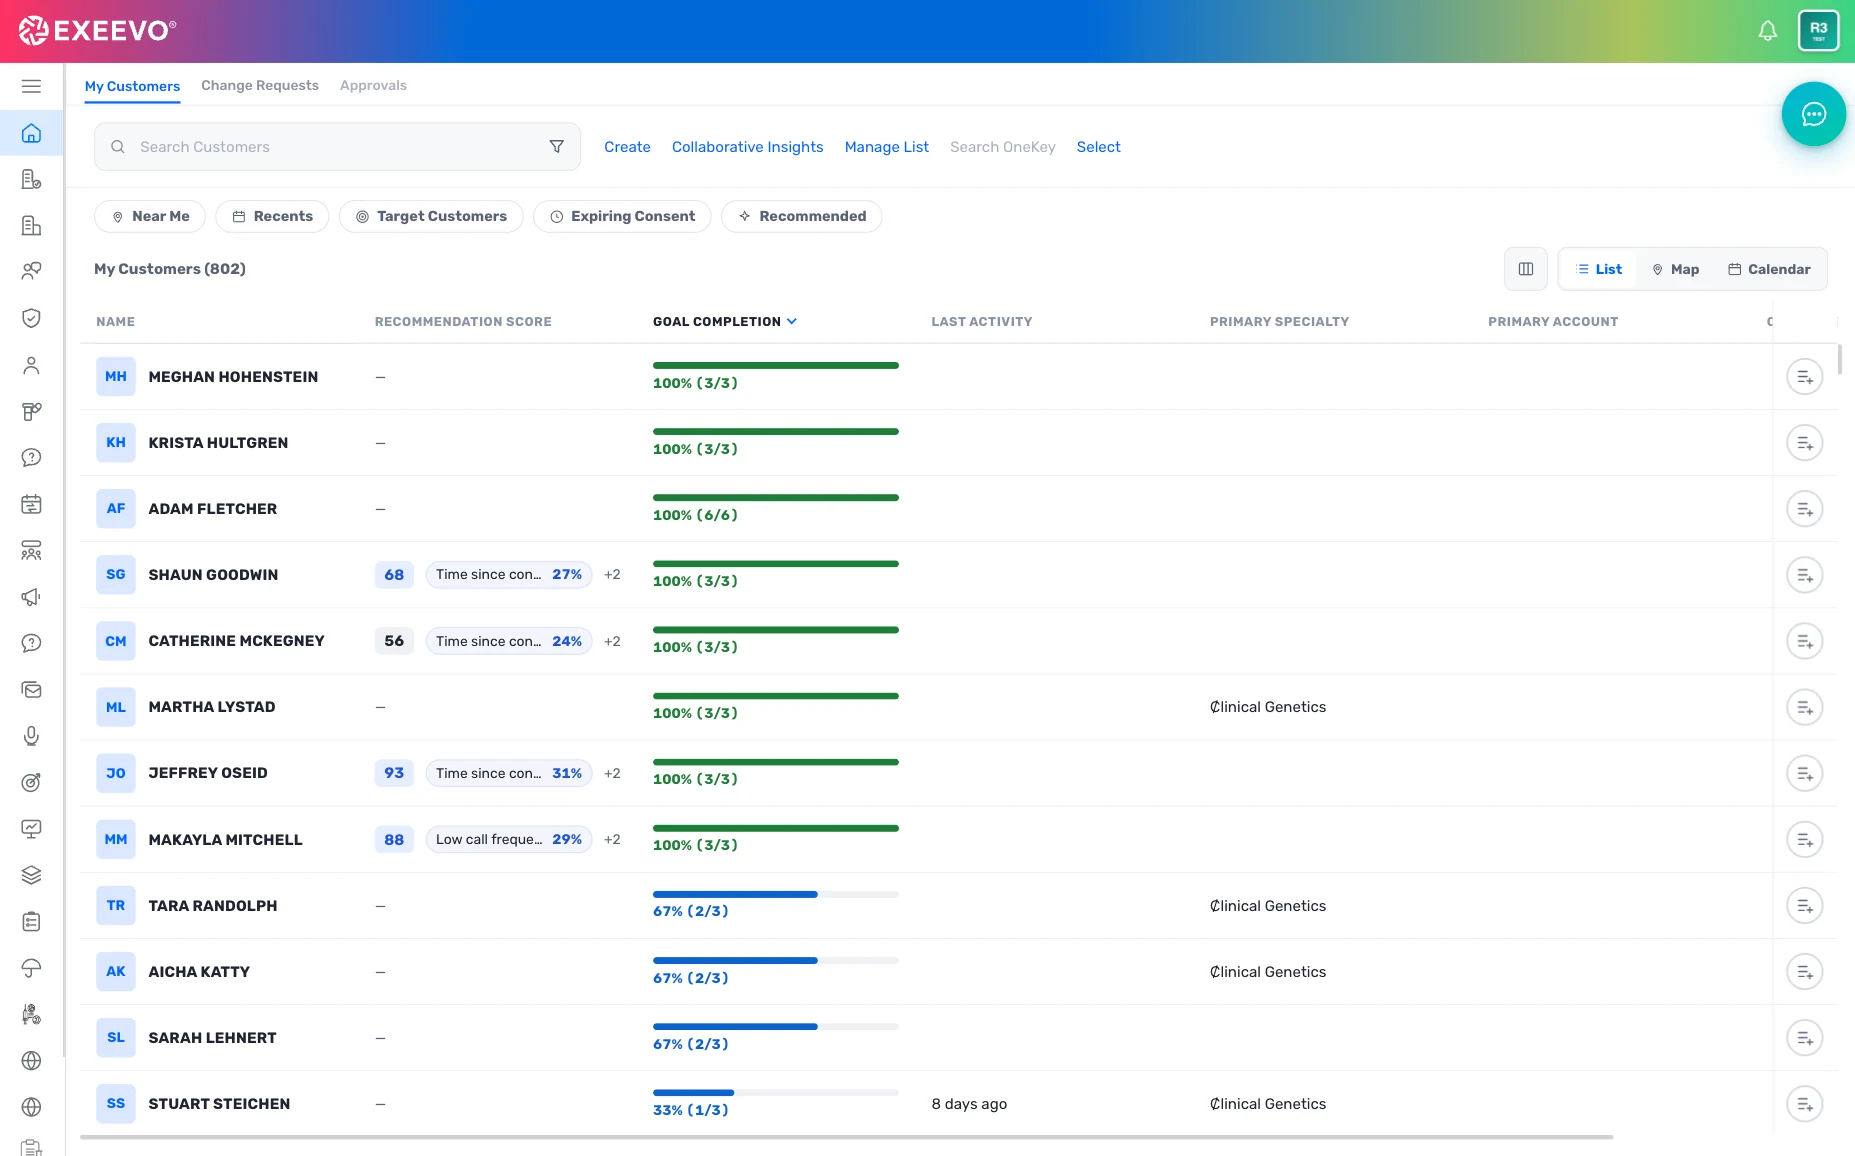1855x1156 pixels.
Task: Click the Create link
Action: click(x=627, y=147)
